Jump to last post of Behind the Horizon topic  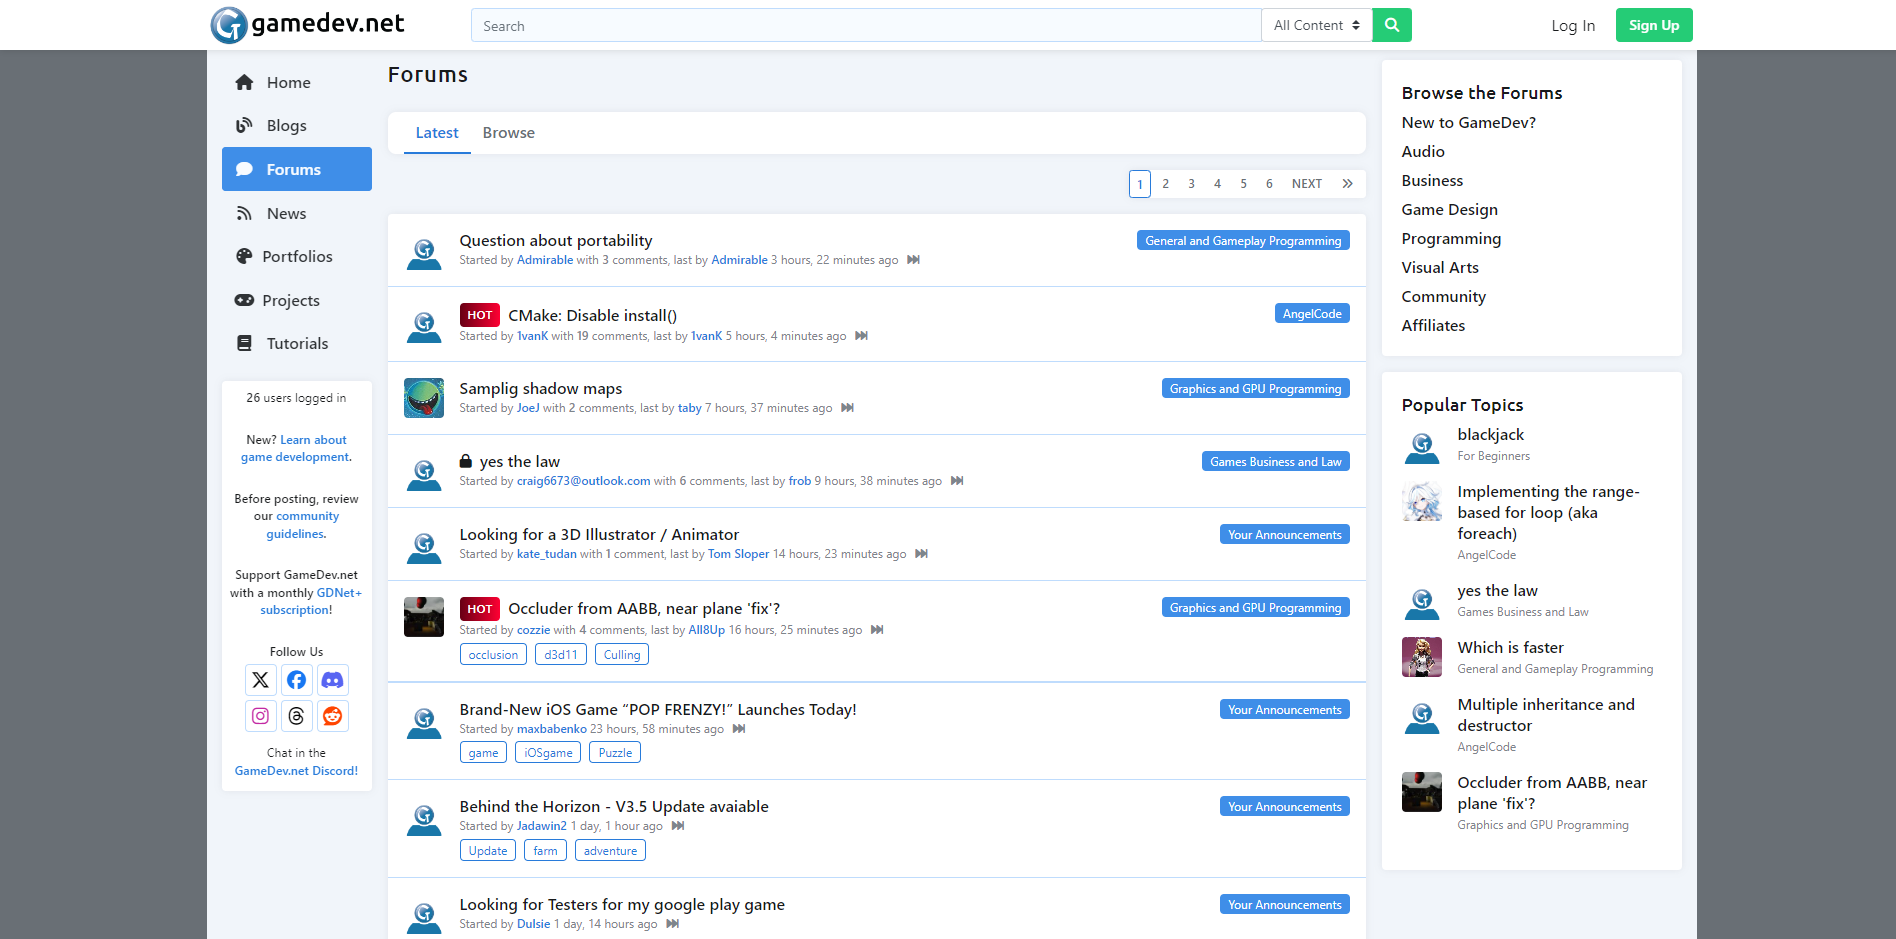678,826
